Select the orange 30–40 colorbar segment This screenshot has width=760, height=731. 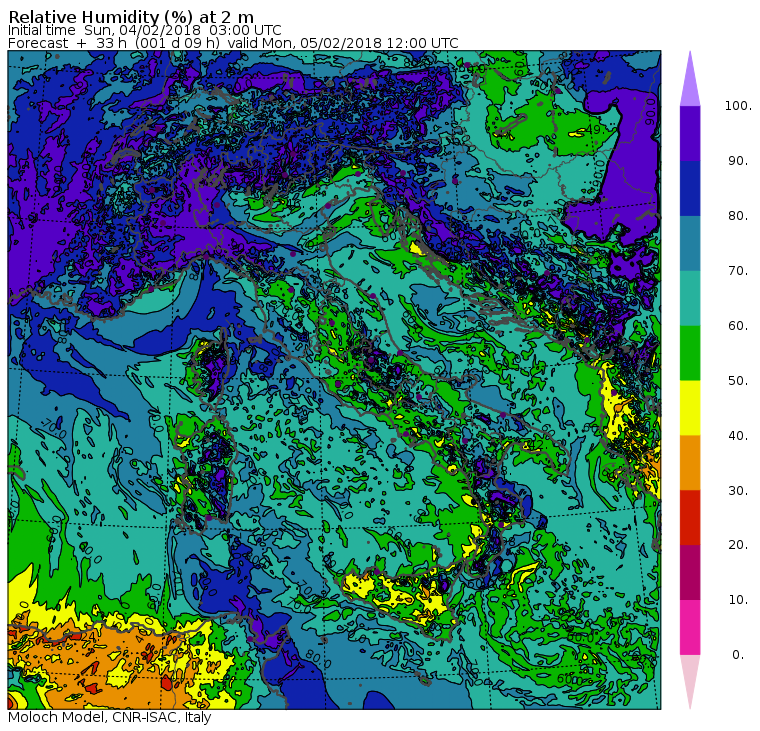[x=690, y=463]
